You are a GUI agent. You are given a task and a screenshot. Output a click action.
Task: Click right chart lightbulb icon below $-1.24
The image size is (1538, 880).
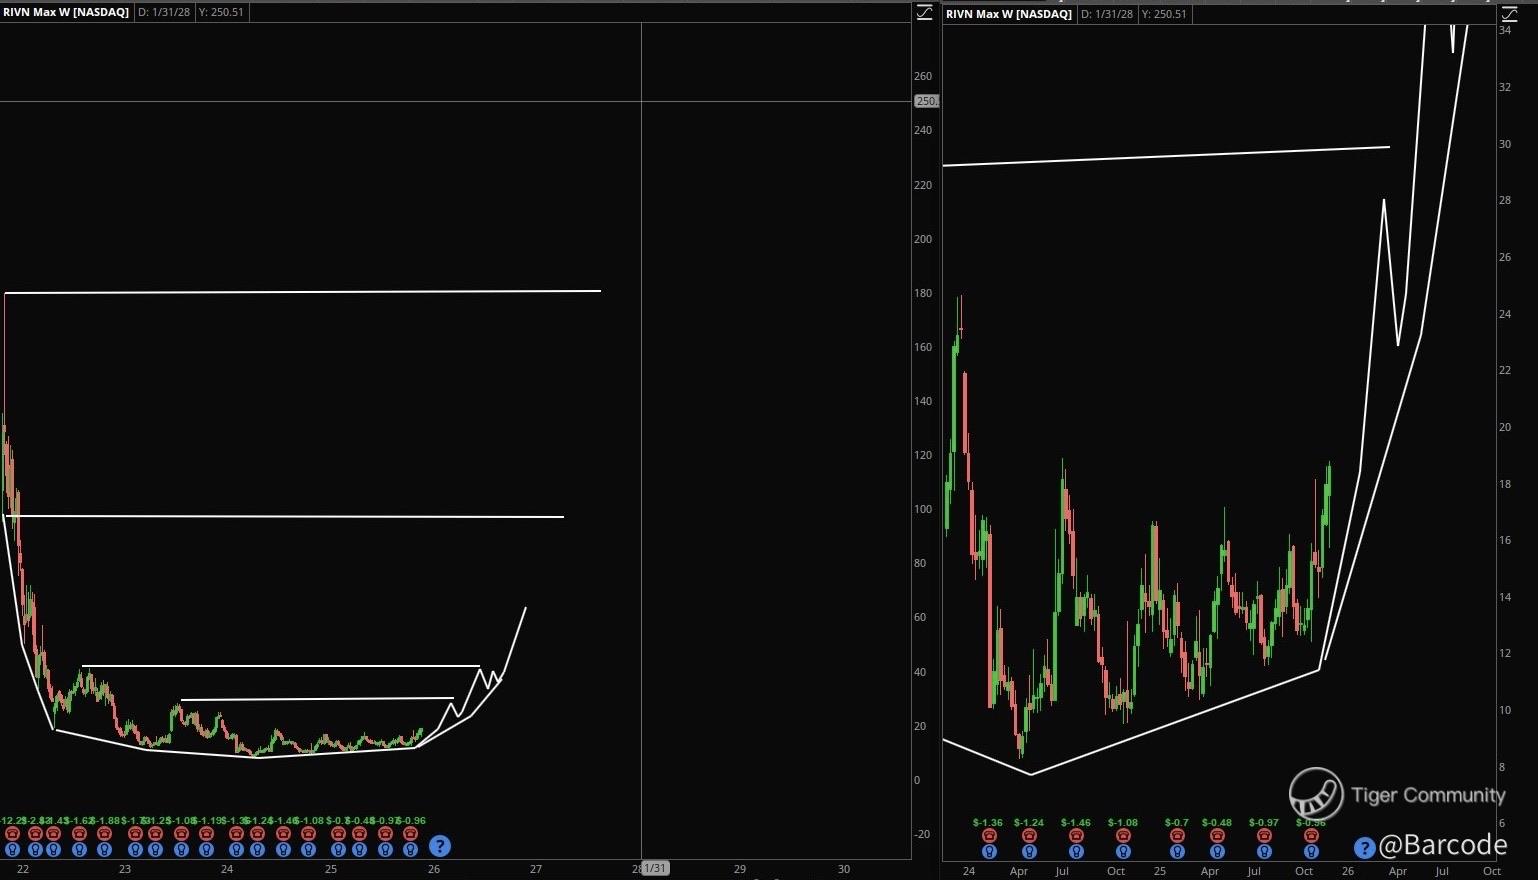(1029, 852)
